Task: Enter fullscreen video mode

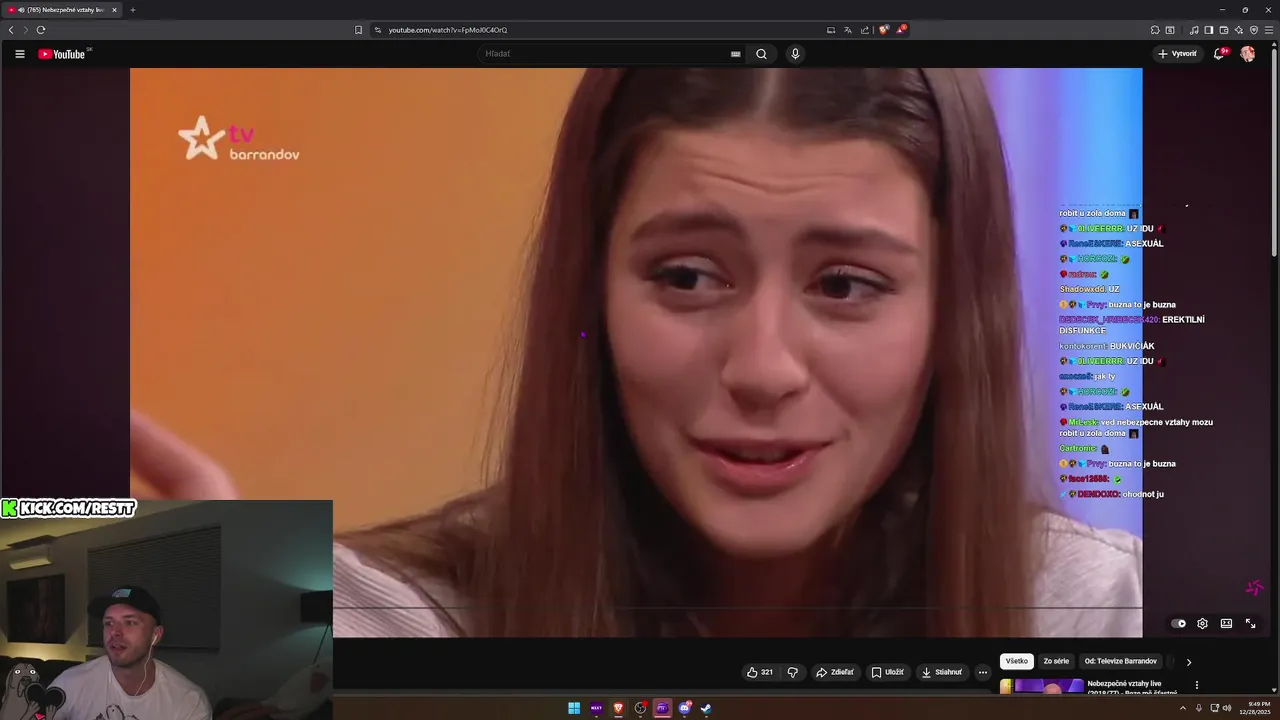Action: click(1250, 623)
